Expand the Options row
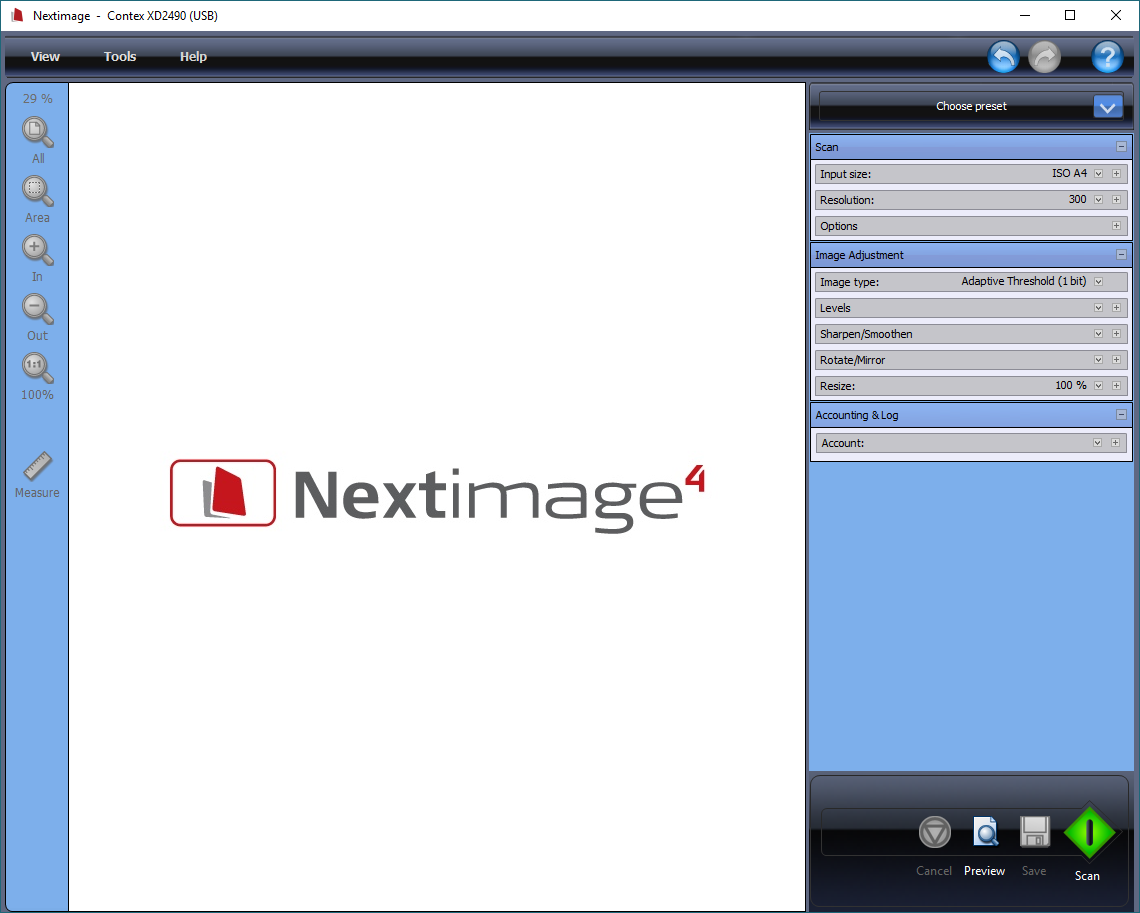The image size is (1140, 913). pos(1117,226)
